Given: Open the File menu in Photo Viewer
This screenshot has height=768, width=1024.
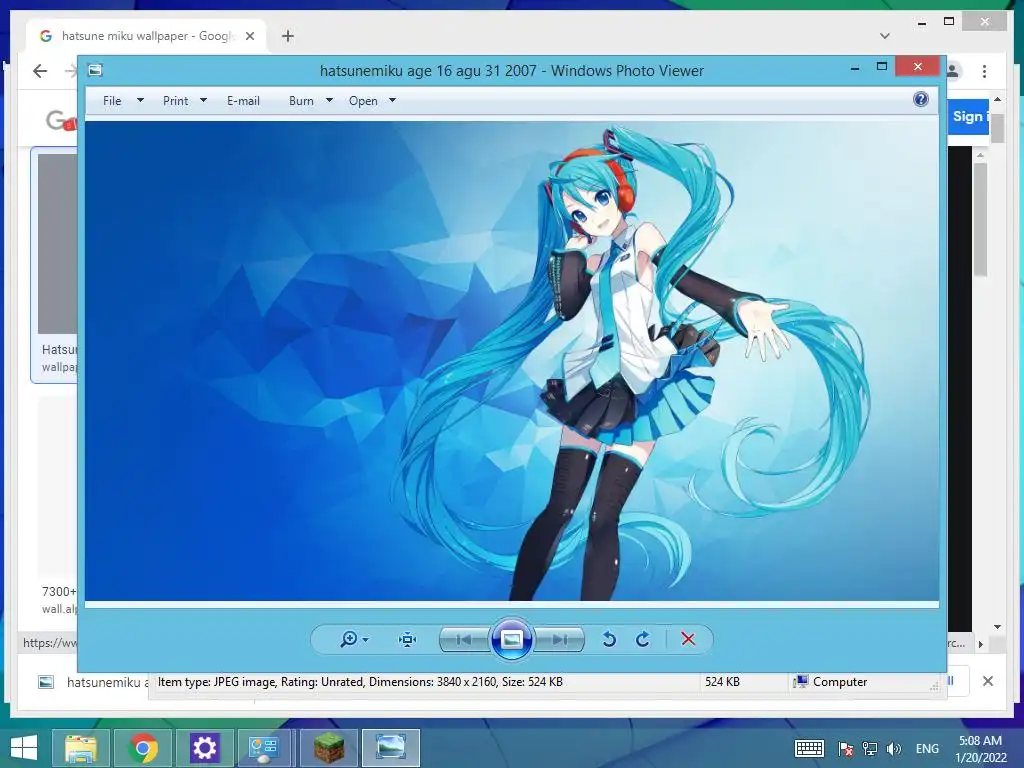Looking at the screenshot, I should 112,101.
